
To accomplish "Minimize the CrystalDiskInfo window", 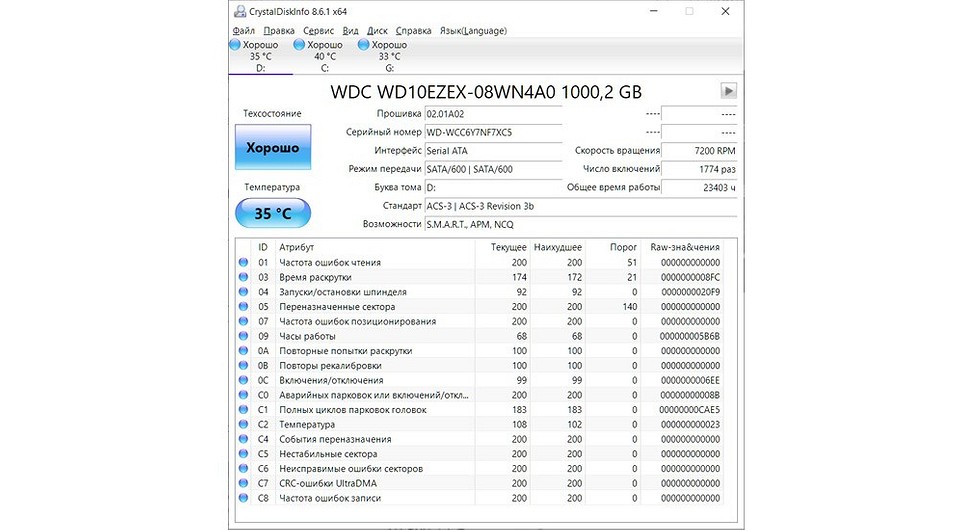I will [x=654, y=11].
